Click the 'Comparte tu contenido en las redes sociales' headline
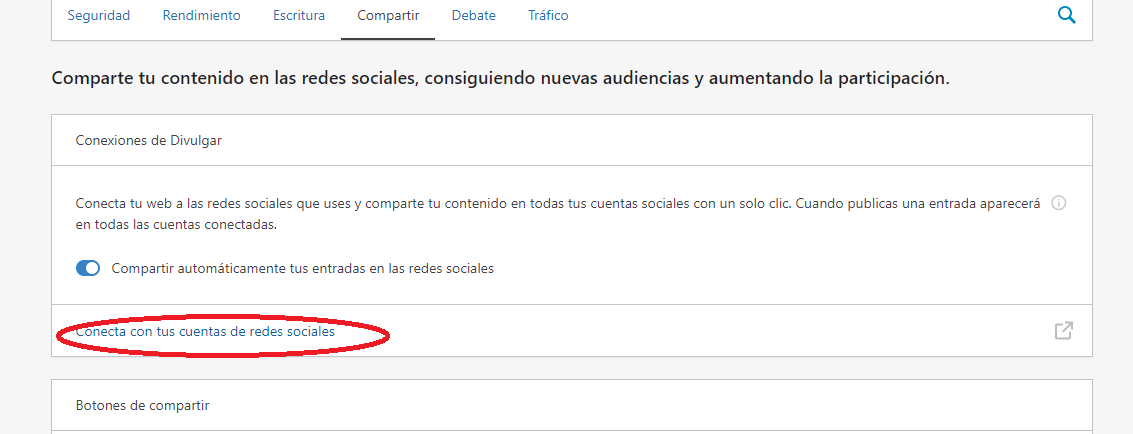 tap(501, 79)
